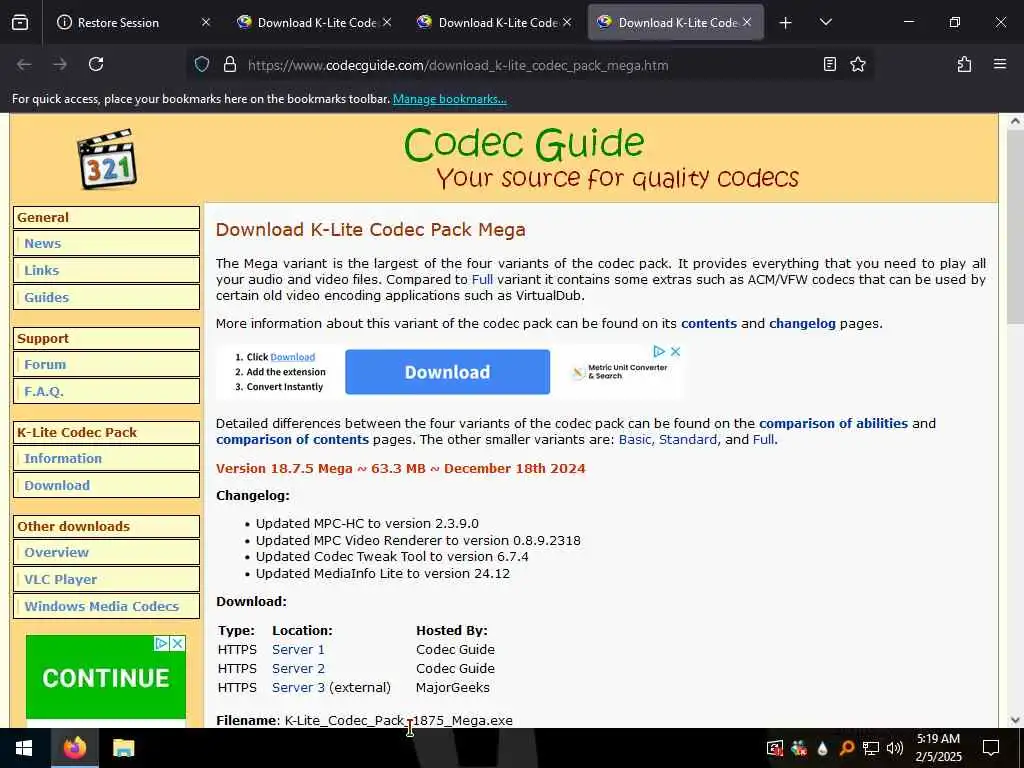Open the taskbar clock showing 5:19 AM

click(x=938, y=748)
